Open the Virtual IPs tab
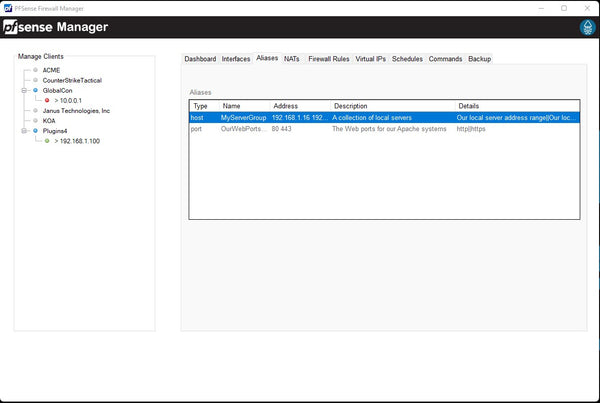600x403 pixels. pyautogui.click(x=371, y=59)
